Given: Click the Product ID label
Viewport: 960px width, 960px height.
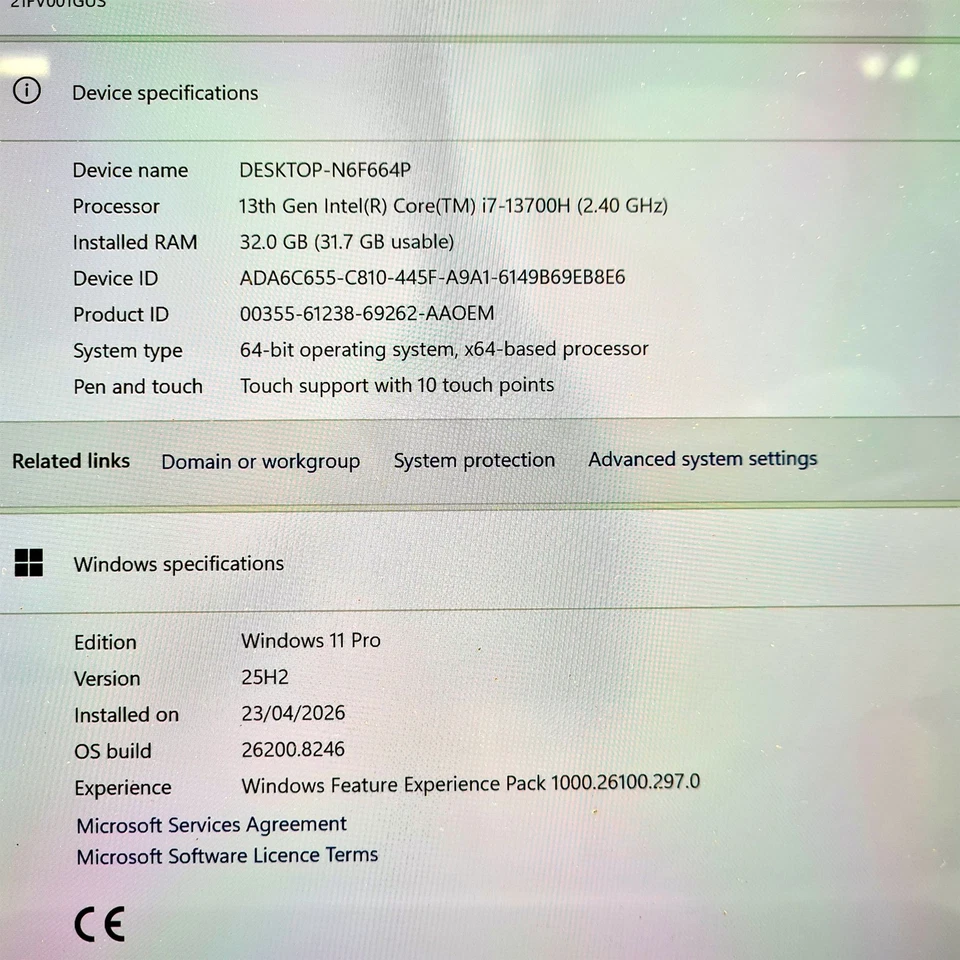Looking at the screenshot, I should (x=121, y=315).
